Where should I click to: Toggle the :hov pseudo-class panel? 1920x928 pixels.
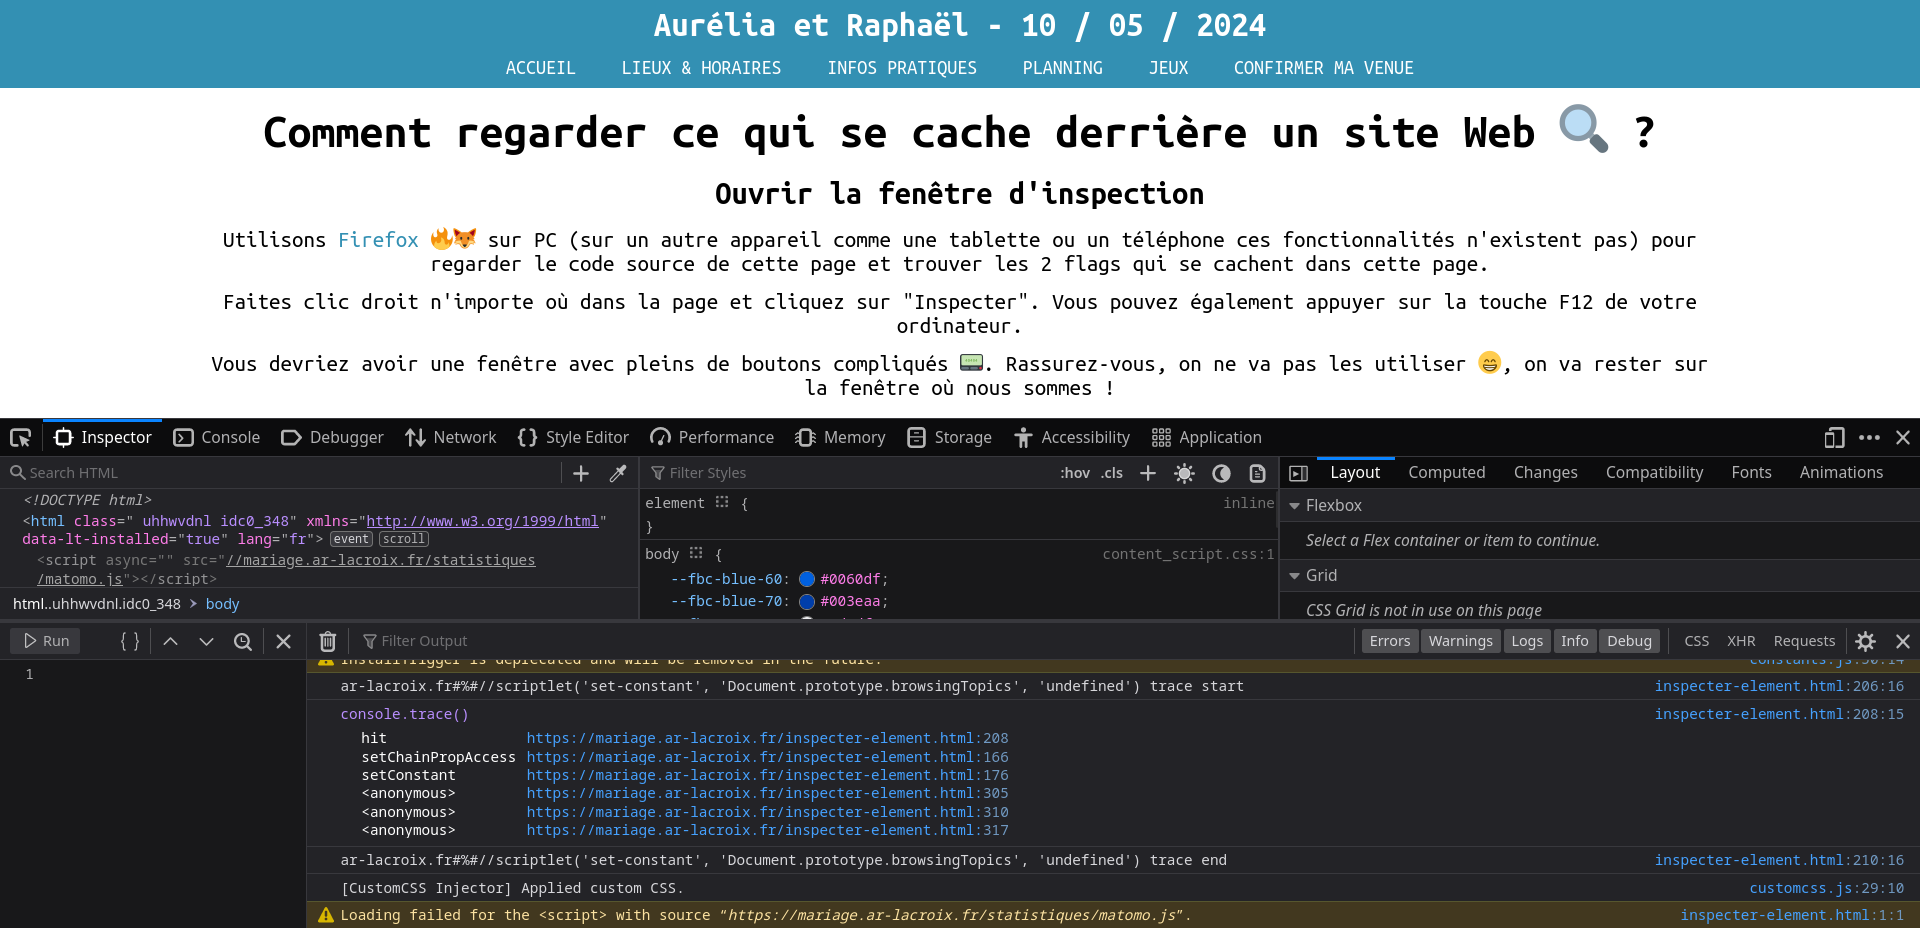(x=1075, y=473)
